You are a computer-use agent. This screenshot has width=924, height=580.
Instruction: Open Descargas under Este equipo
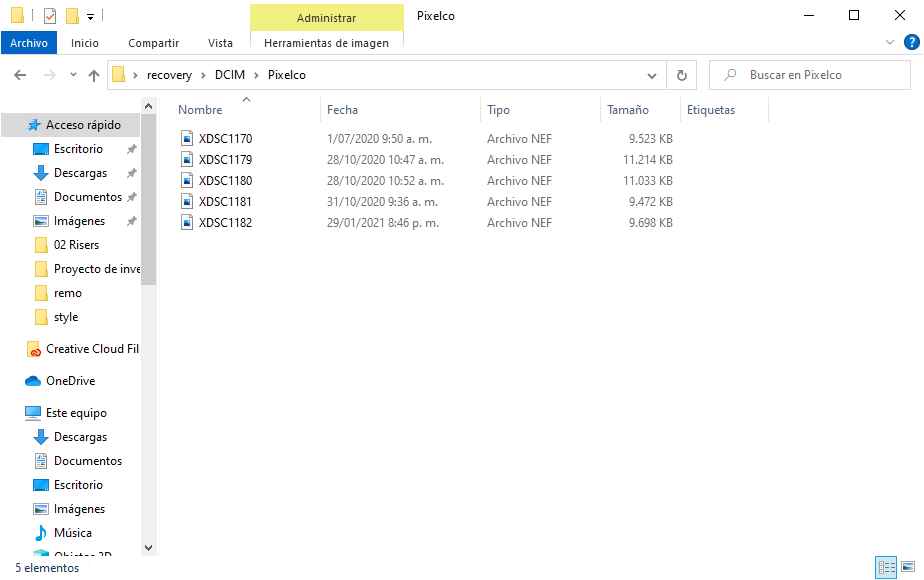coord(81,437)
